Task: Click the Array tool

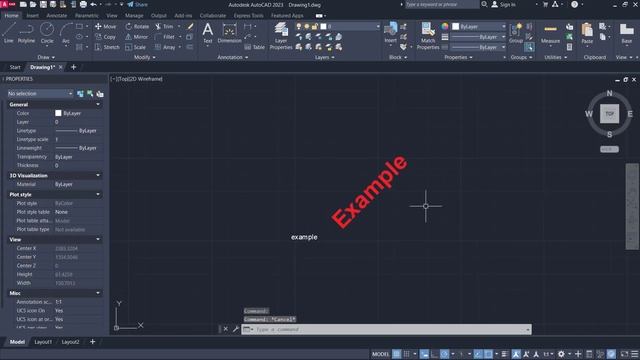Action: coord(165,47)
